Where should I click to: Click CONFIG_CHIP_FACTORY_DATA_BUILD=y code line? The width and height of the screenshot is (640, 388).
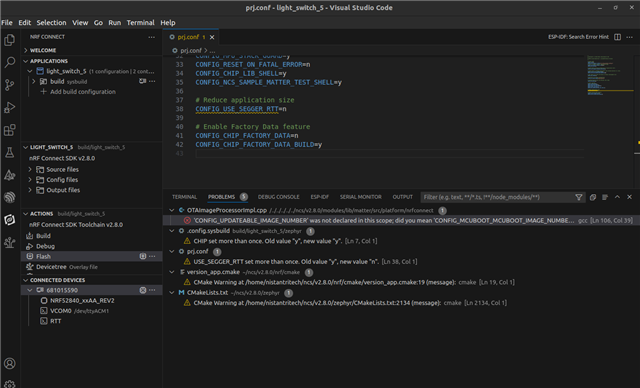tap(259, 144)
